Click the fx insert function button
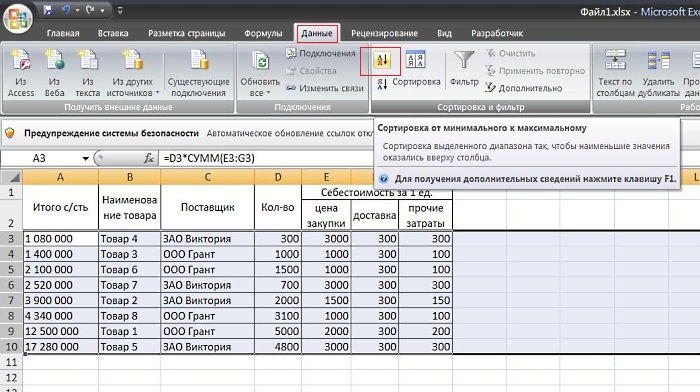 (149, 158)
